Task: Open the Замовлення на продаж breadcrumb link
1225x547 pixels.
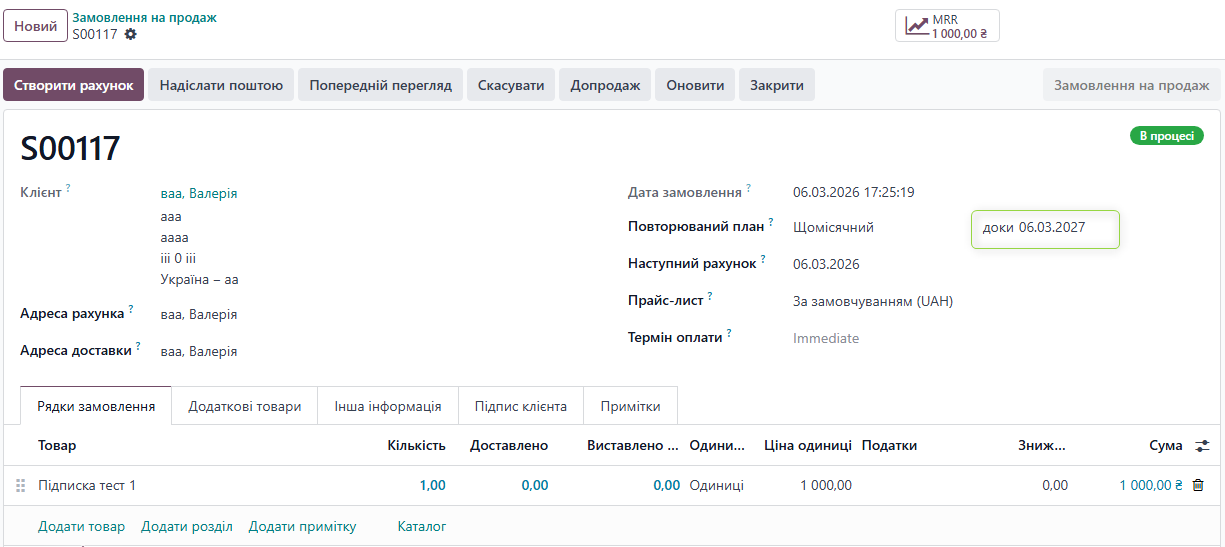Action: click(x=144, y=17)
